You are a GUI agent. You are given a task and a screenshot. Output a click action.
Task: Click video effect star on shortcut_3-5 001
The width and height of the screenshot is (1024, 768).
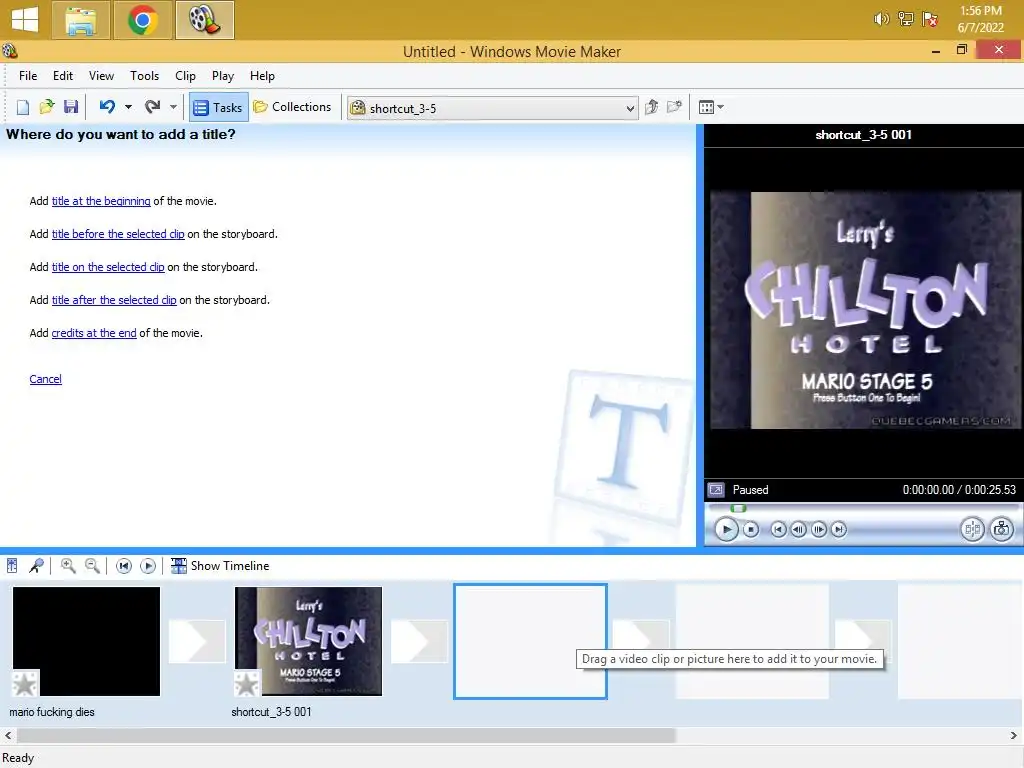click(248, 684)
